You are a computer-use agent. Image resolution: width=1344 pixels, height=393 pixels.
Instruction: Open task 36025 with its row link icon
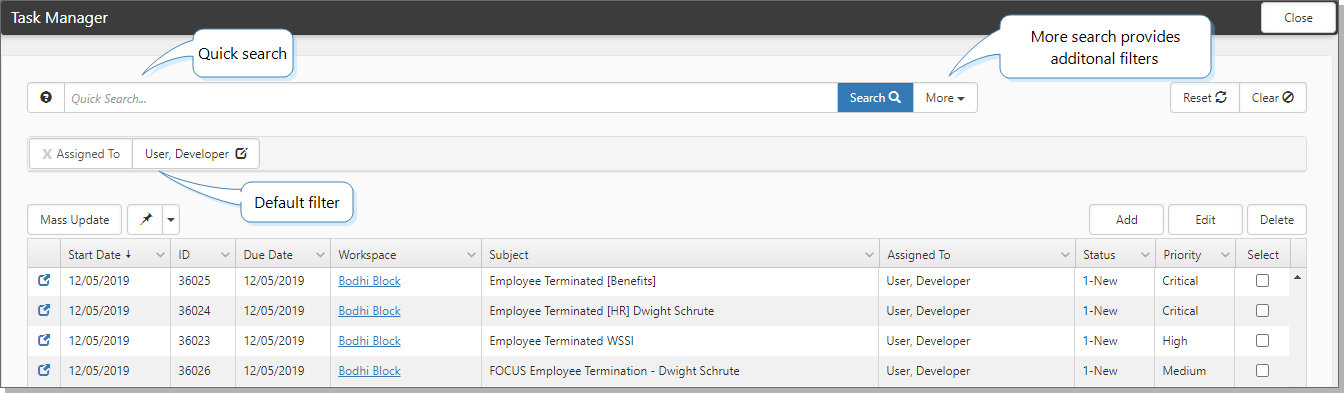point(44,281)
